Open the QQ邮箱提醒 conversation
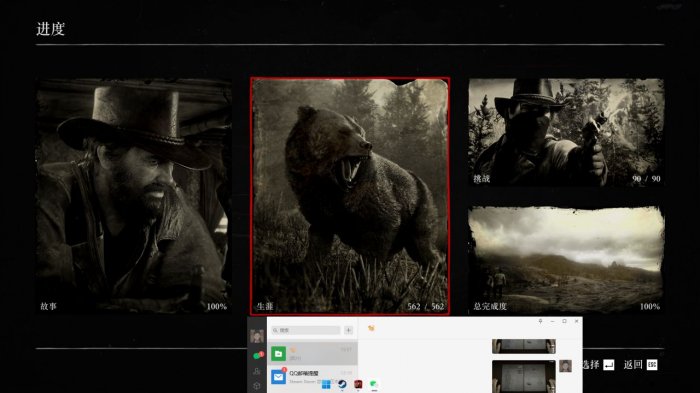This screenshot has width=700, height=393. pyautogui.click(x=312, y=376)
